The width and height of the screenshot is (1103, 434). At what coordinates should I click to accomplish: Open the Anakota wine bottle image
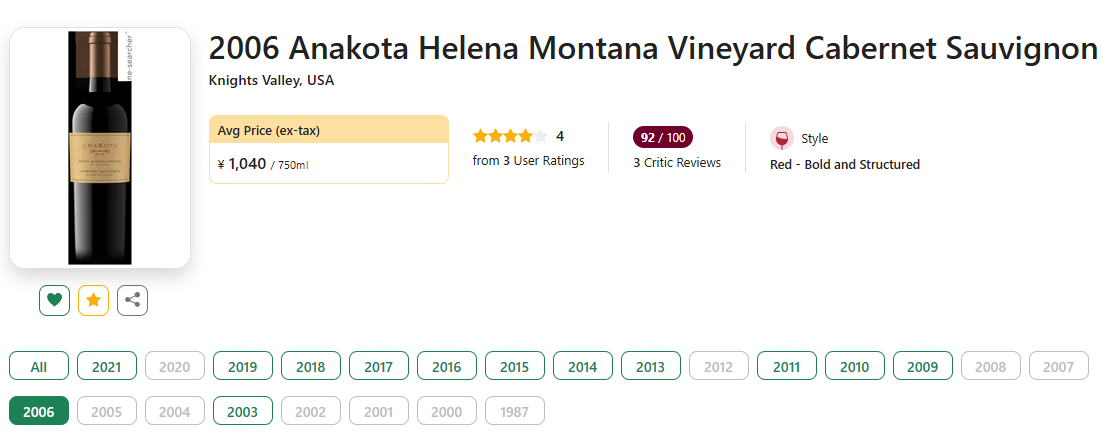100,148
